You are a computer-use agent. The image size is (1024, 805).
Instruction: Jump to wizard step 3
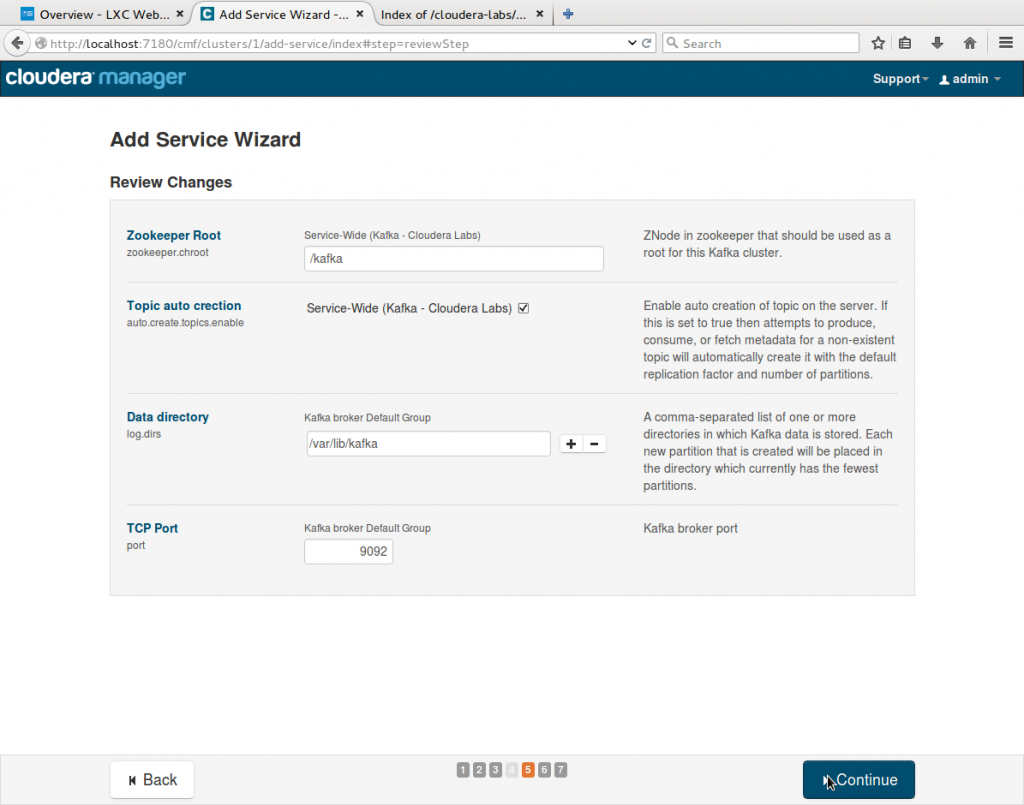496,770
